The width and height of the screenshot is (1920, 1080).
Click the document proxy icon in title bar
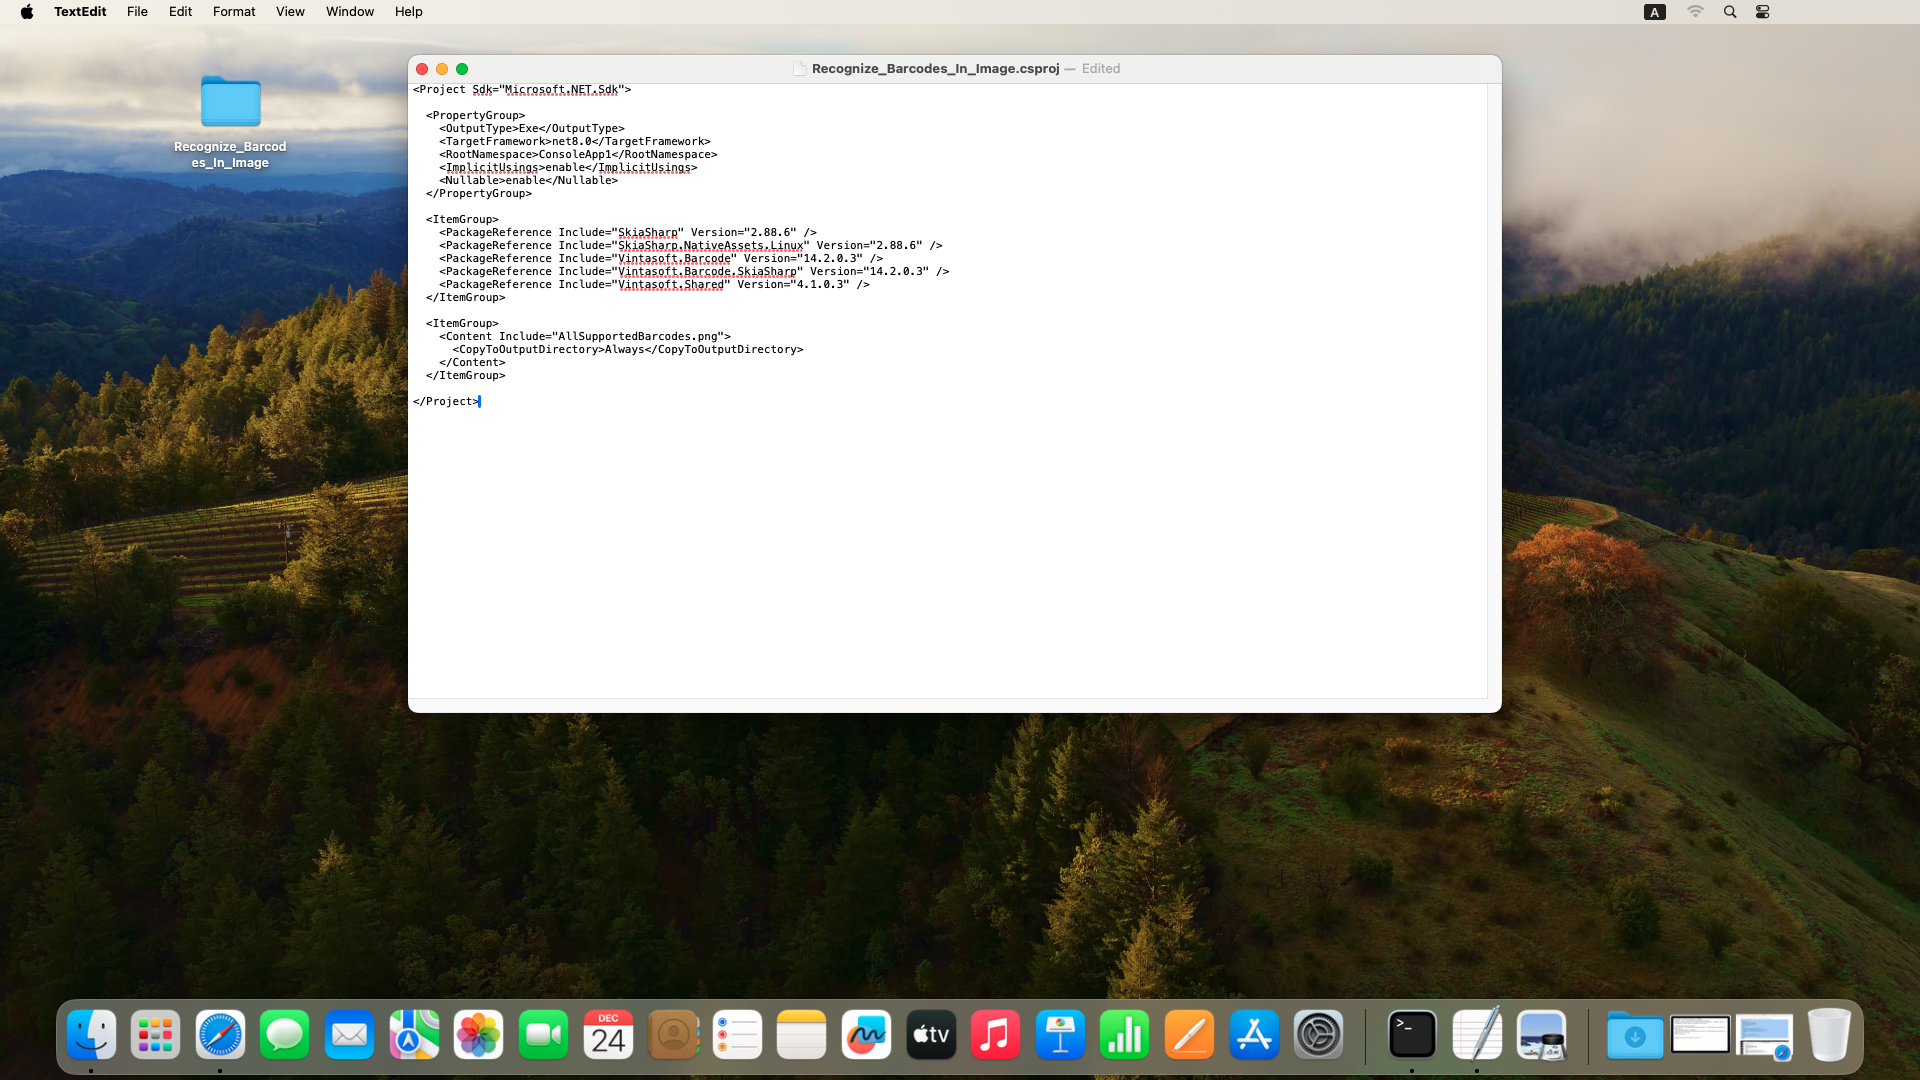pos(799,69)
